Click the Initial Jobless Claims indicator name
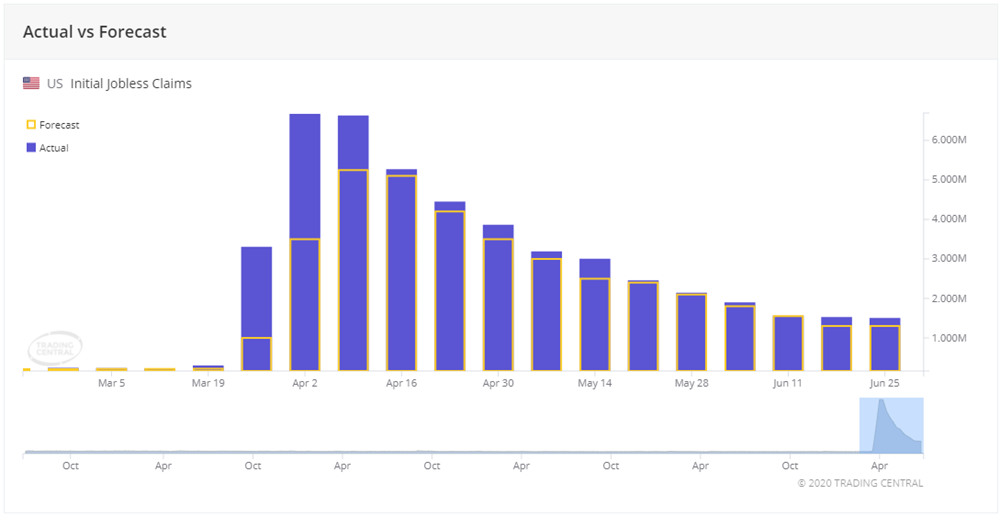Viewport: 1000px width, 517px height. coord(131,84)
